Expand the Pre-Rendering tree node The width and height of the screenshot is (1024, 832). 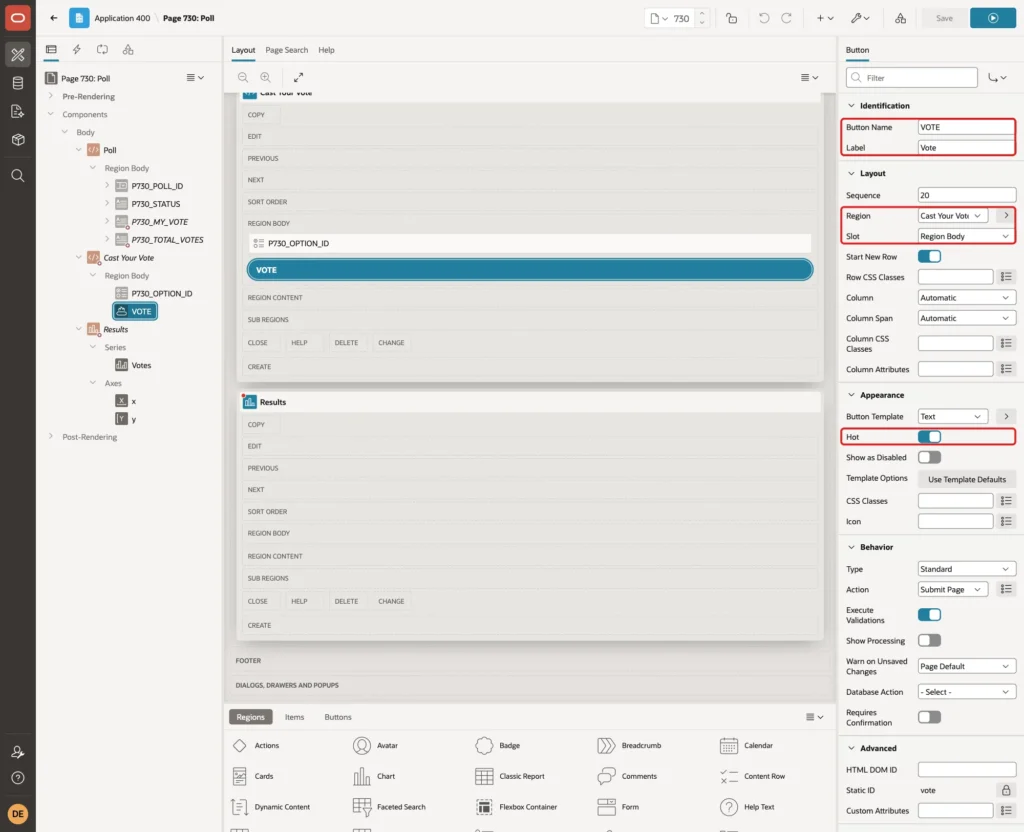51,96
